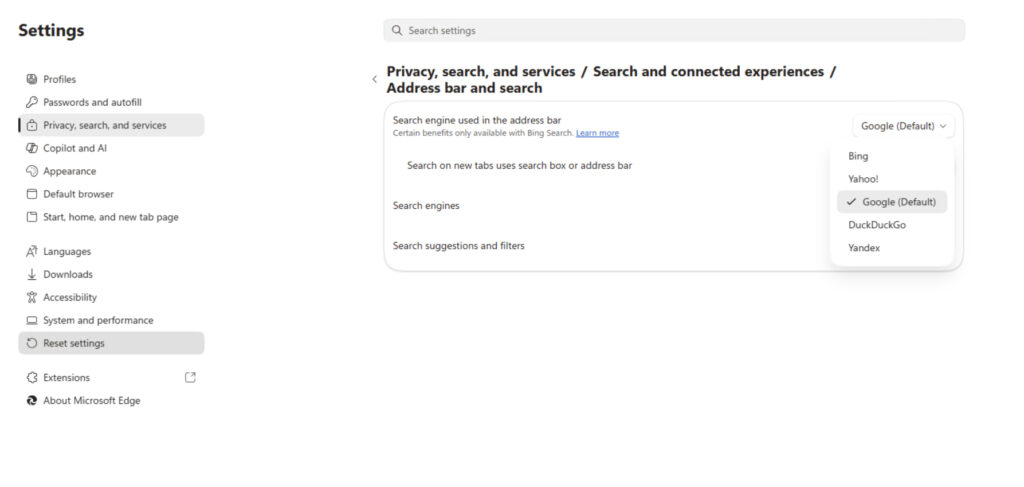This screenshot has height=487, width=1024.
Task: Click the Accessibility figure icon
Action: 31,297
